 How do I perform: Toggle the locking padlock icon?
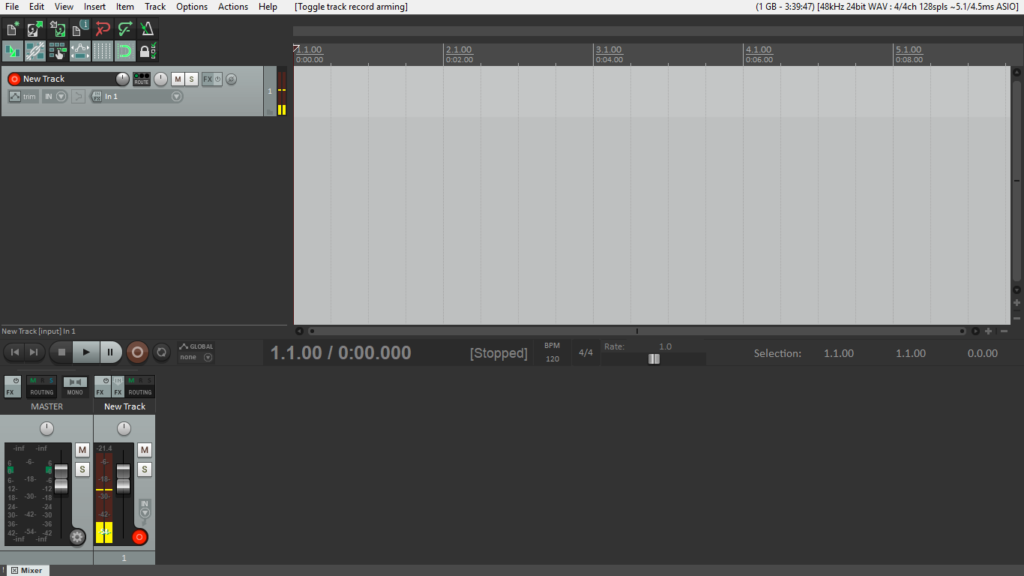point(147,51)
